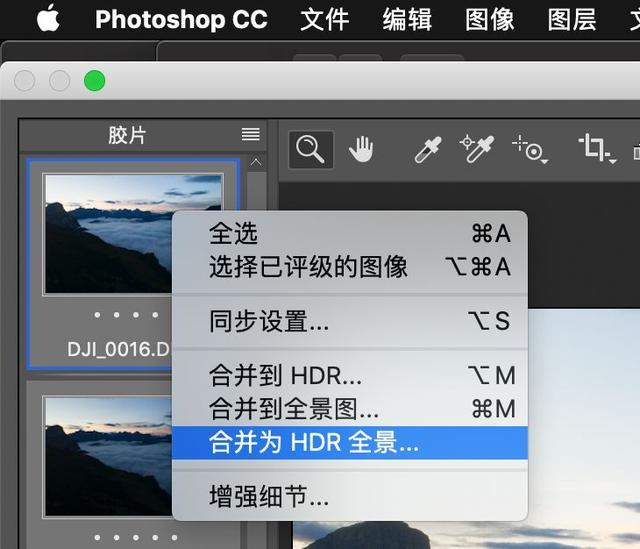Click the filmstrip scroll-up arrow
640x549 pixels.
click(x=256, y=163)
